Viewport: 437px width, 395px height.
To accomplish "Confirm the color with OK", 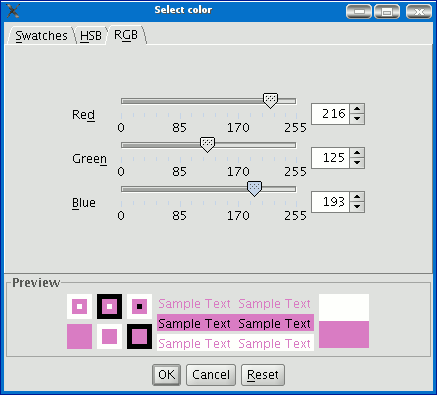I will pyautogui.click(x=166, y=375).
